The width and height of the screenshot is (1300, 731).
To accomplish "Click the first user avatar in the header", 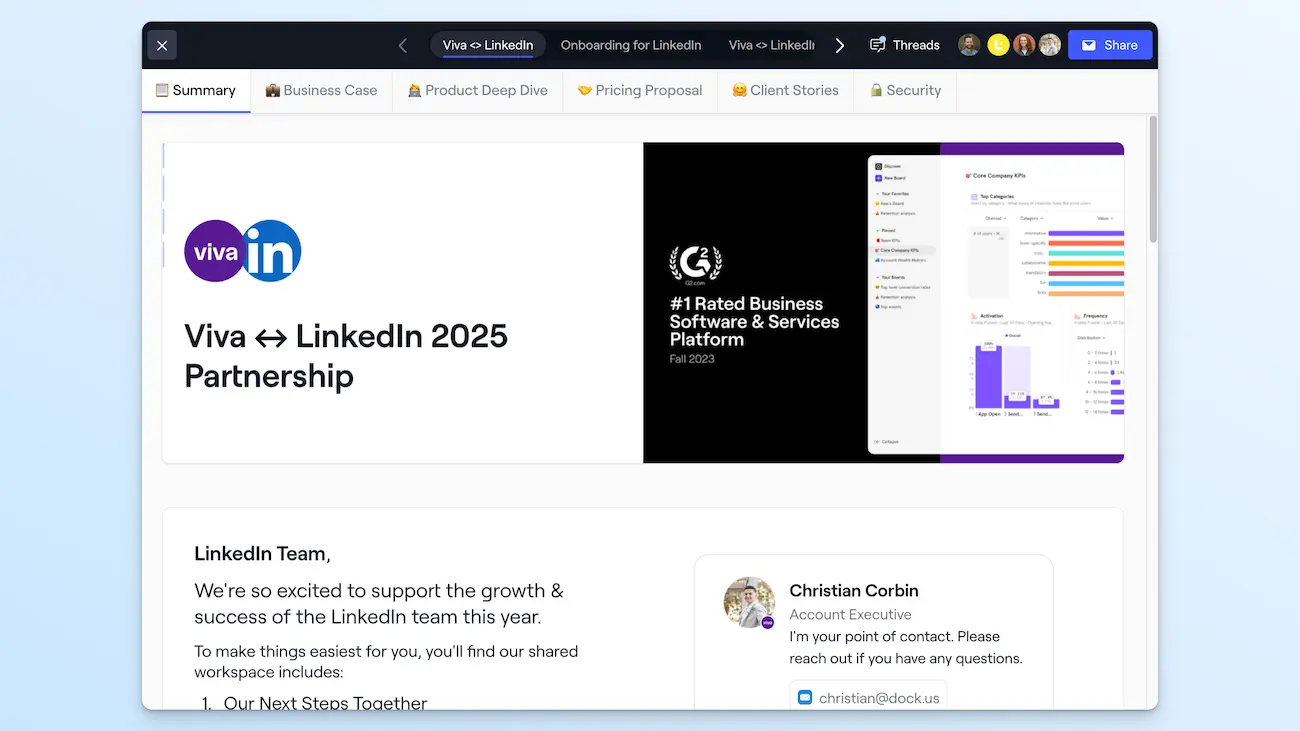I will click(969, 45).
